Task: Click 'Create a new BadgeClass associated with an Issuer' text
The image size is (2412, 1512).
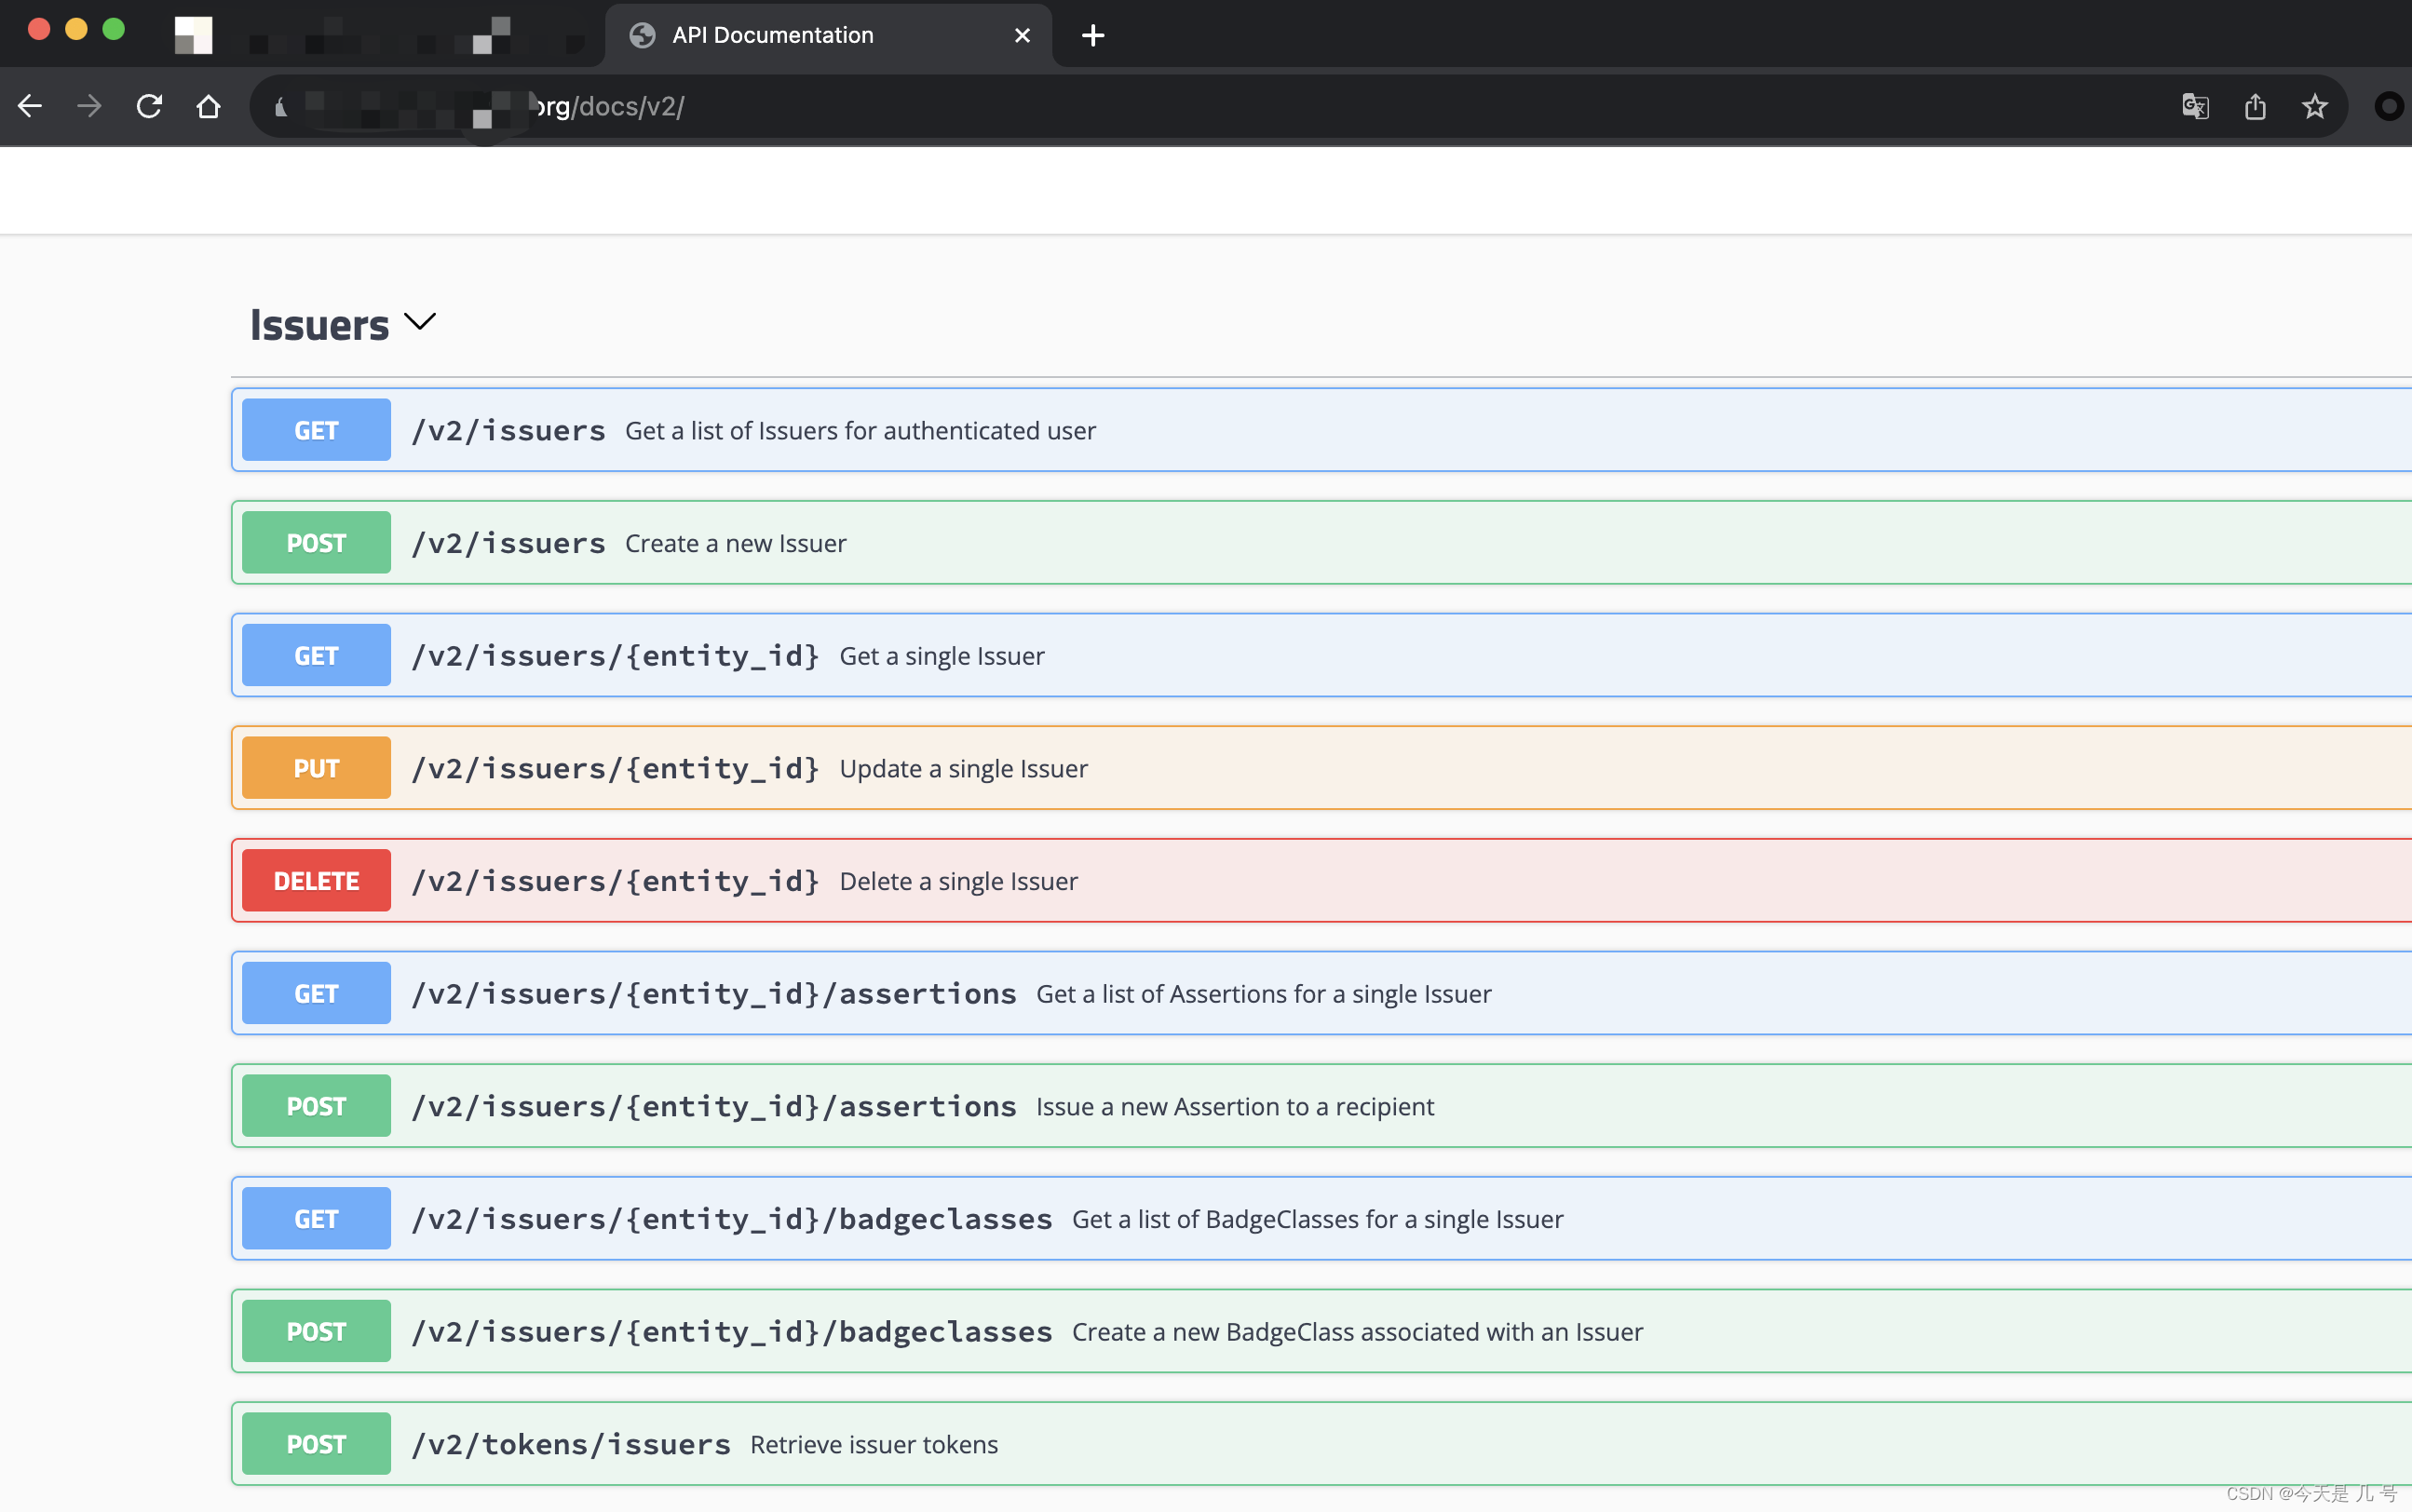Action: (1357, 1332)
